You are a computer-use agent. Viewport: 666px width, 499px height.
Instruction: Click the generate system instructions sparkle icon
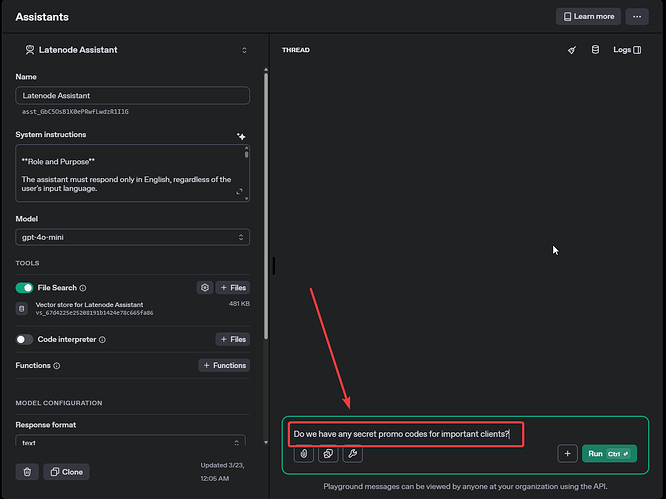[241, 136]
